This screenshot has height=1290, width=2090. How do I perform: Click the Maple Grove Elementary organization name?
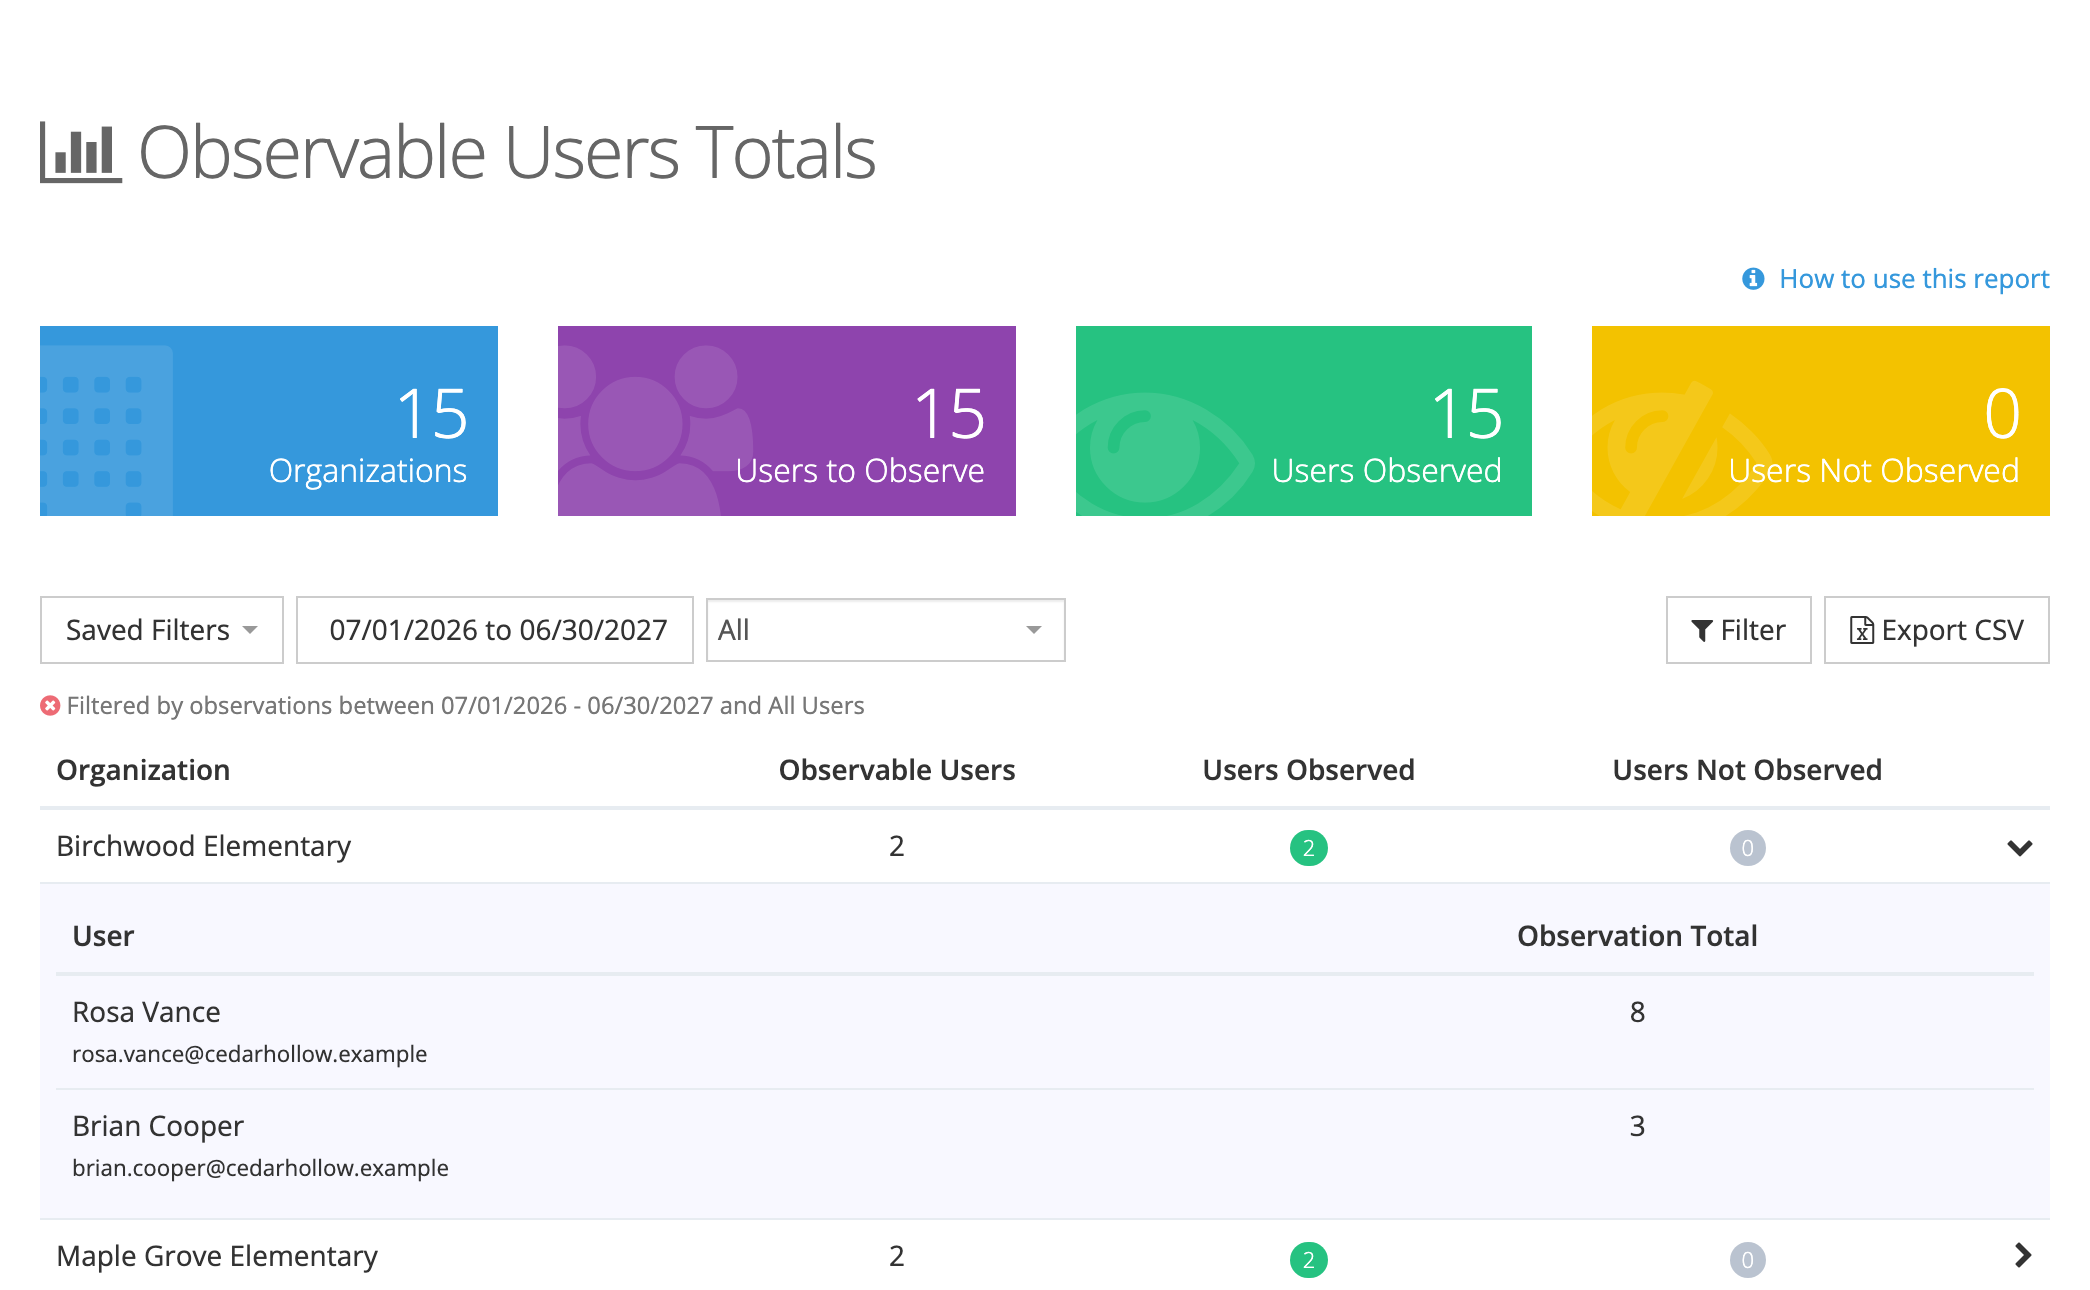(217, 1256)
